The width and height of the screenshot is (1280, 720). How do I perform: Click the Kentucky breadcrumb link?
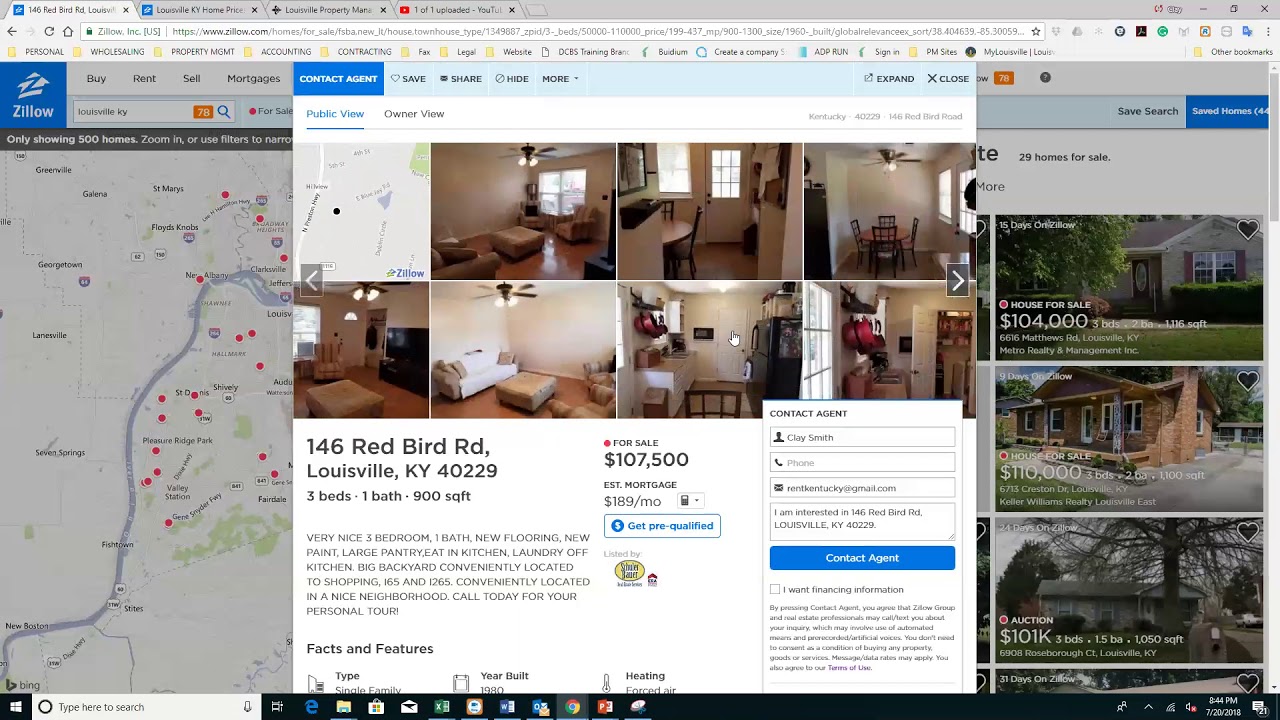point(827,117)
